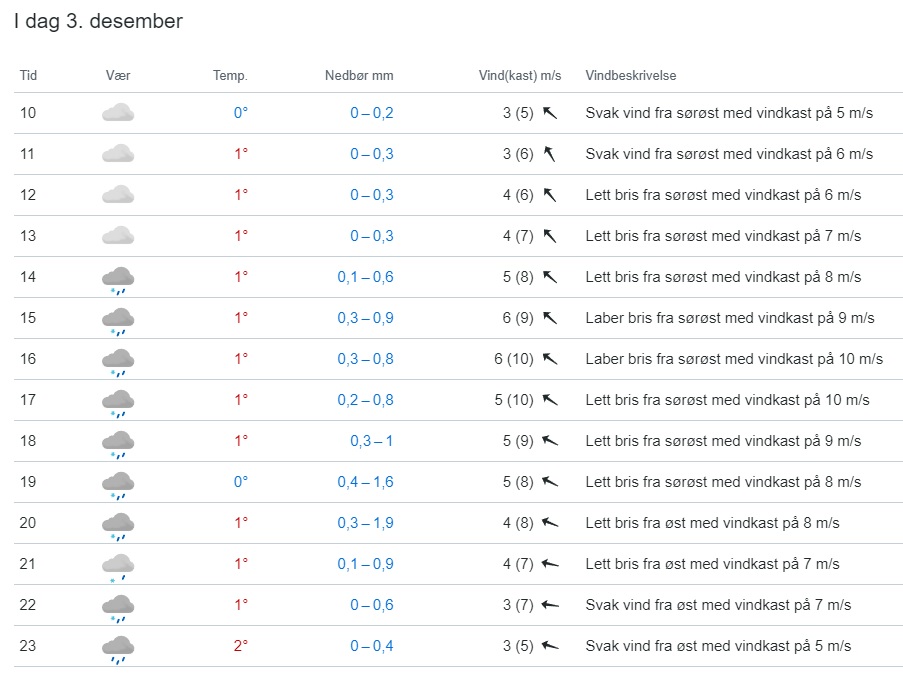
Task: Click the 'I dag 3. desember' heading
Action: [x=98, y=21]
